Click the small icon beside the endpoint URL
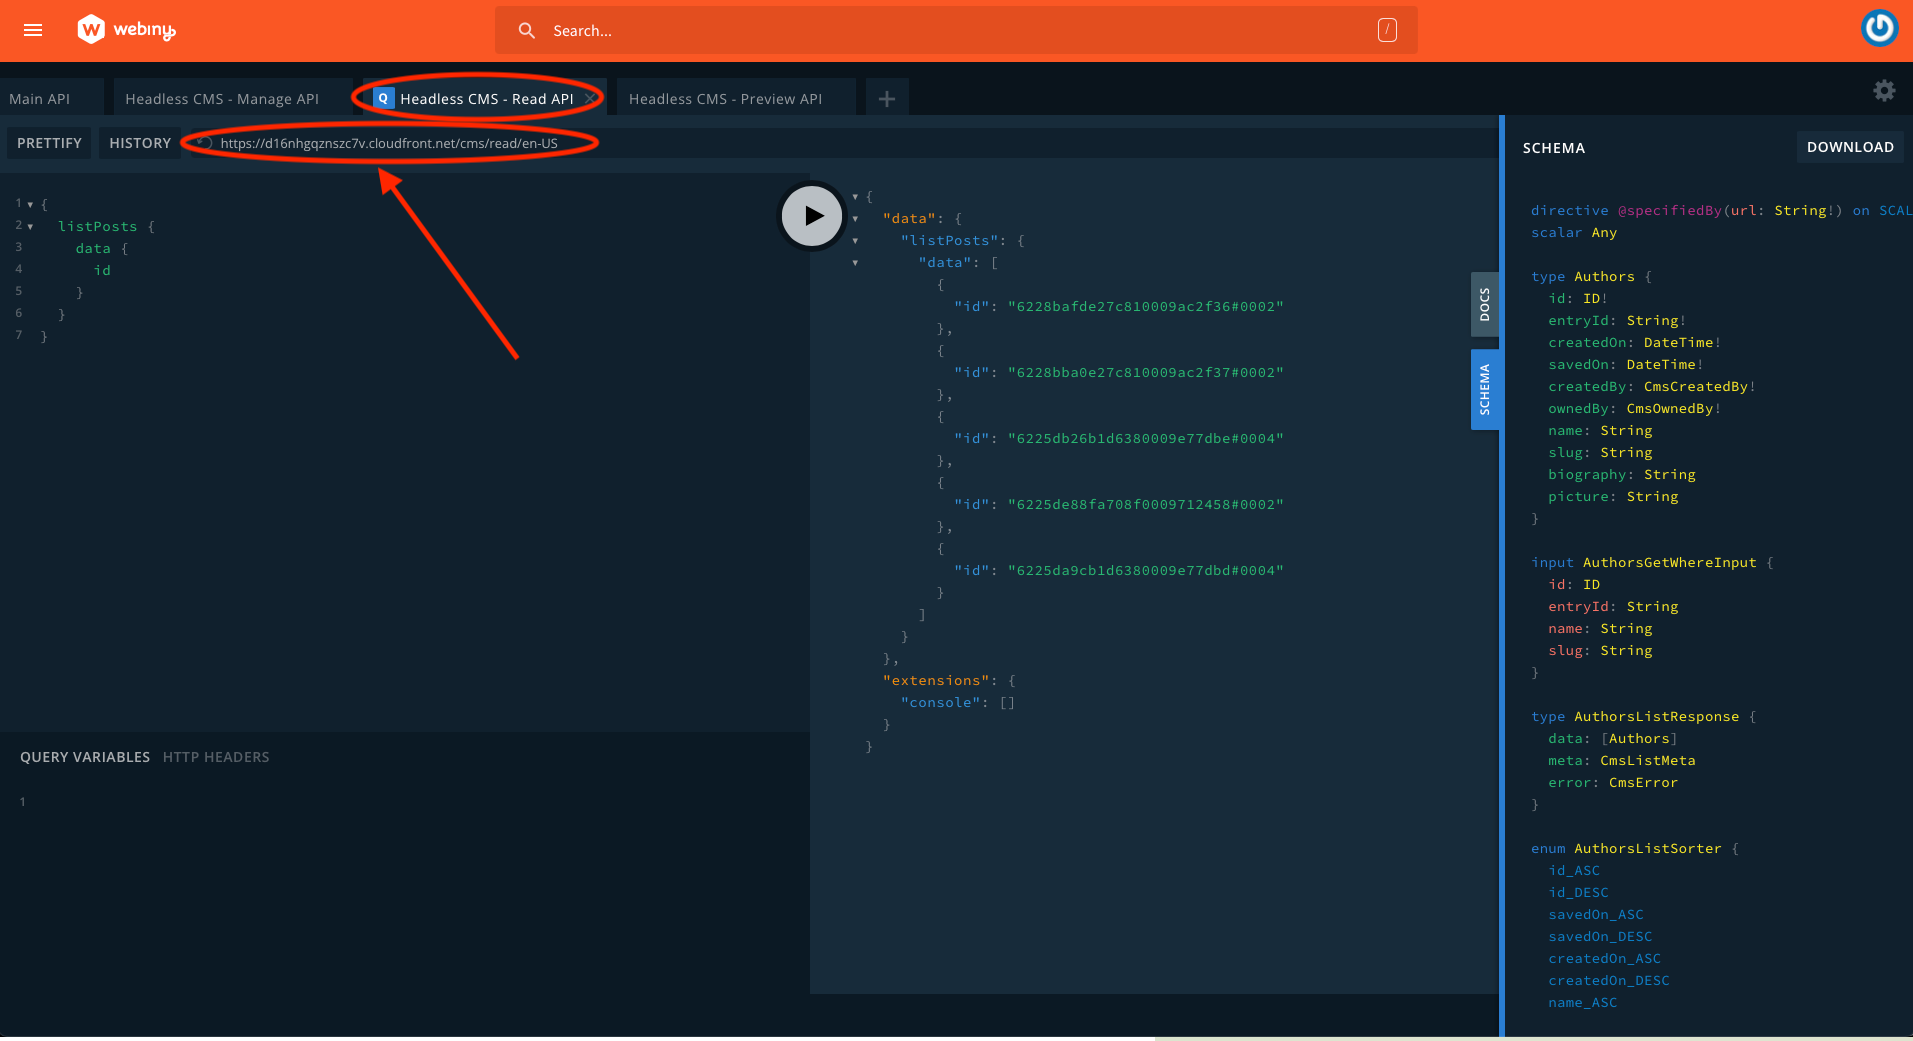 [202, 143]
